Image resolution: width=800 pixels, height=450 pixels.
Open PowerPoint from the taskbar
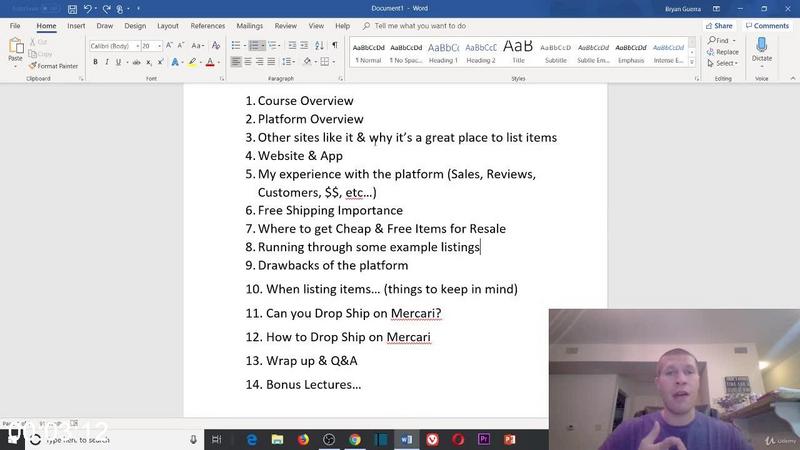[510, 439]
